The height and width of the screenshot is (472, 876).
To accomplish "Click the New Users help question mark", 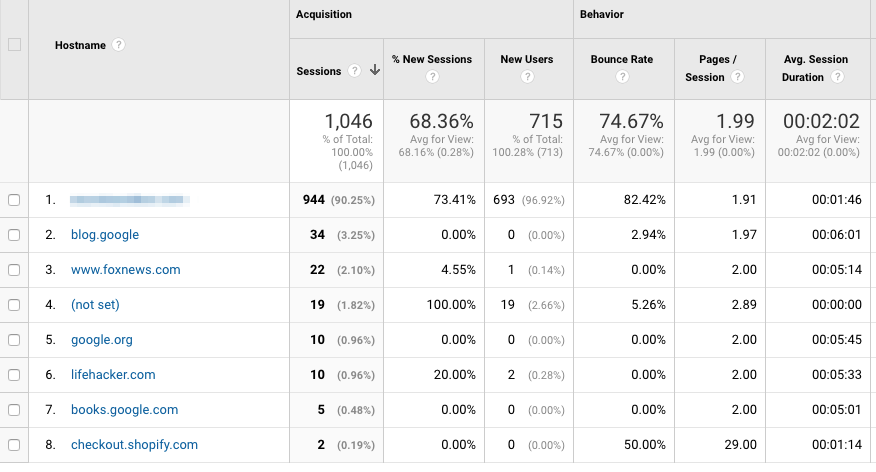I will [x=527, y=77].
